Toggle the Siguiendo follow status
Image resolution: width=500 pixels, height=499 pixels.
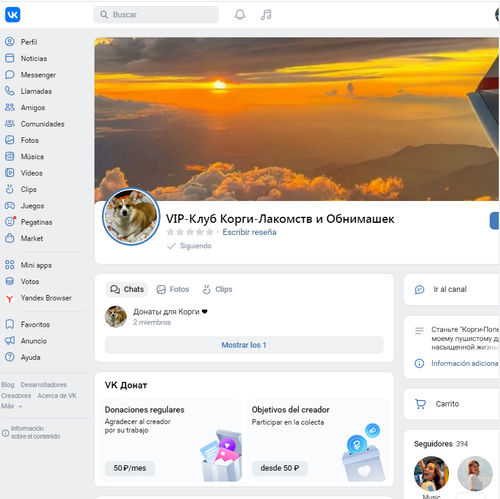[x=189, y=246]
